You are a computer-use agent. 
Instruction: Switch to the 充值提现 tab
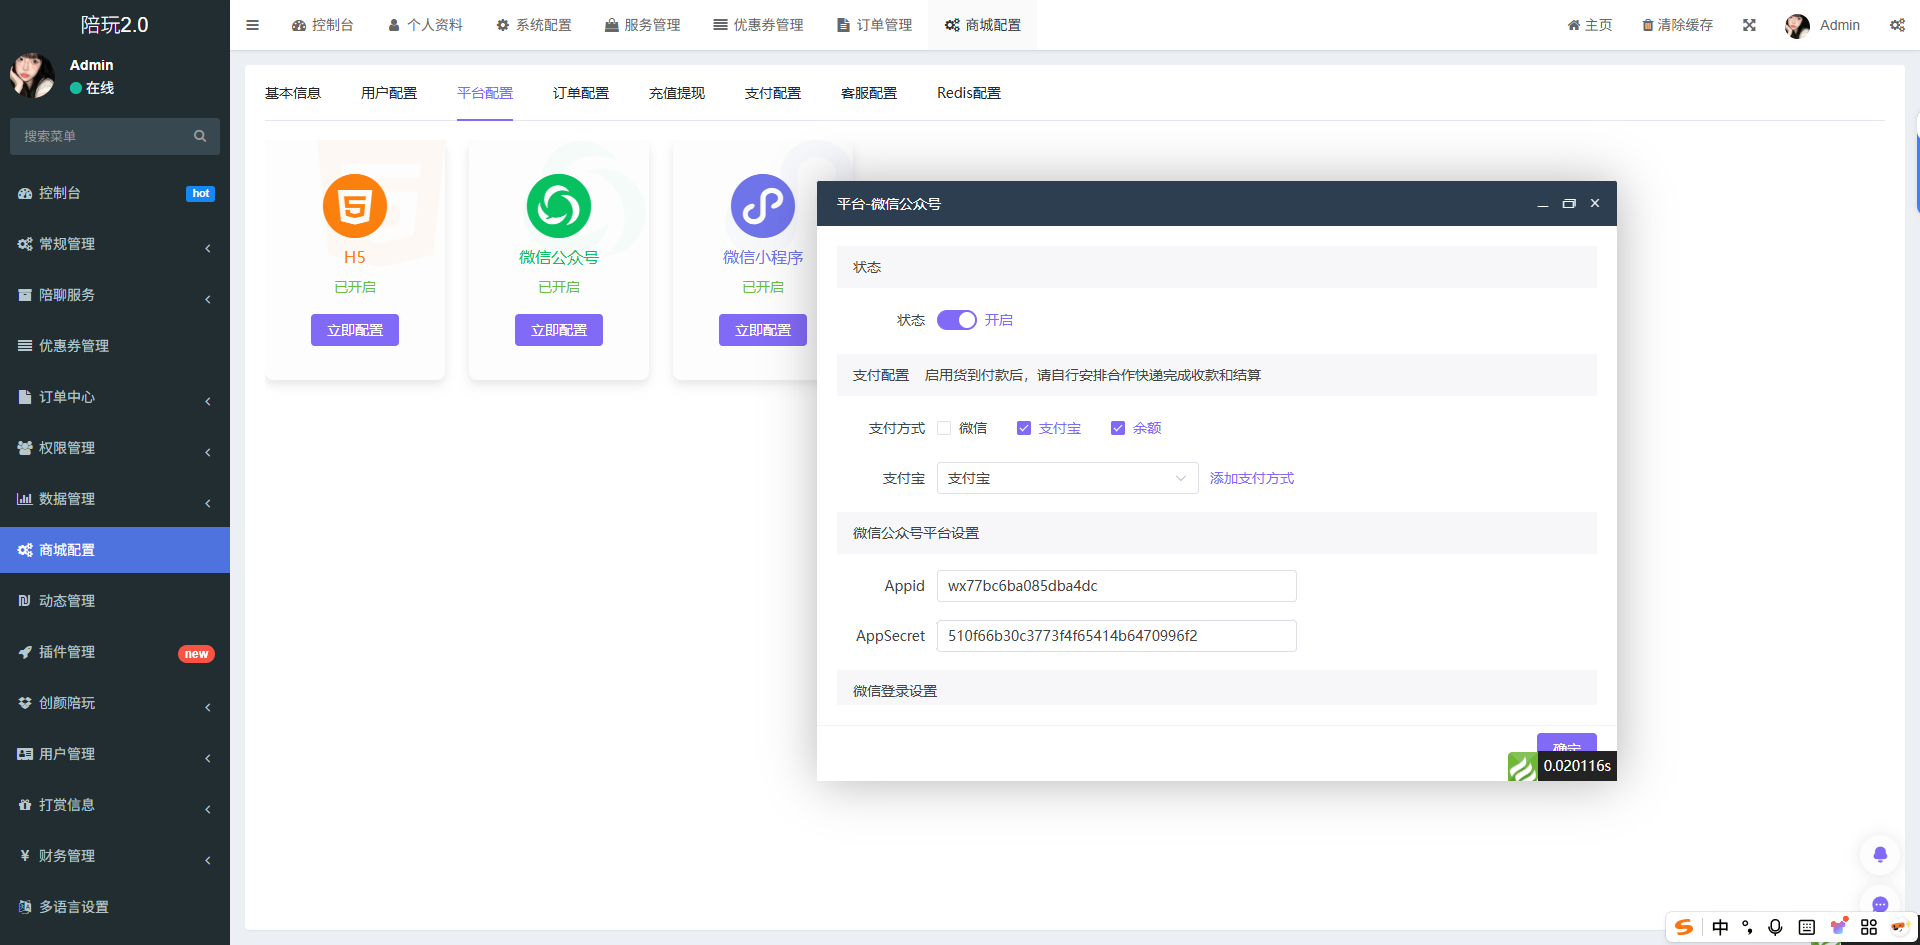(677, 93)
